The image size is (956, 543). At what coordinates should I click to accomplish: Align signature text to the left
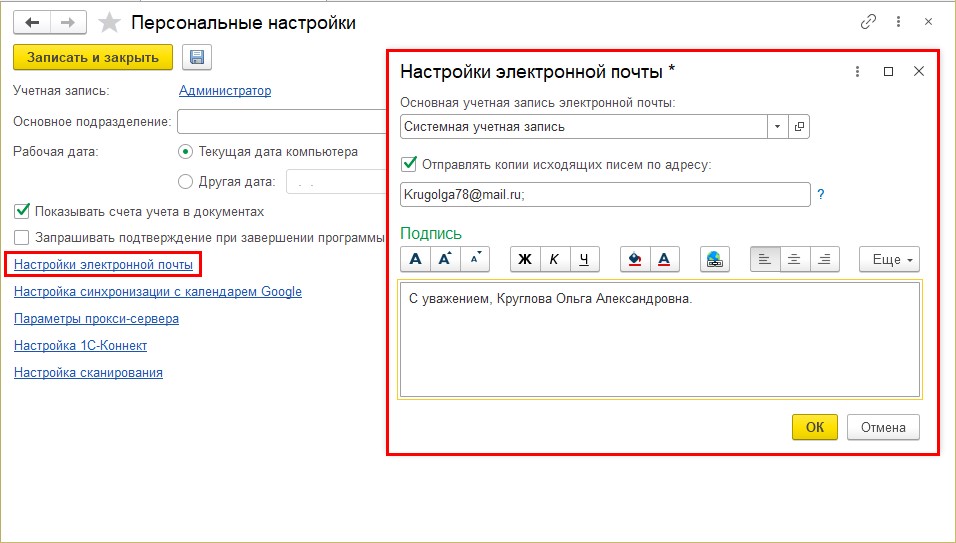pyautogui.click(x=765, y=259)
